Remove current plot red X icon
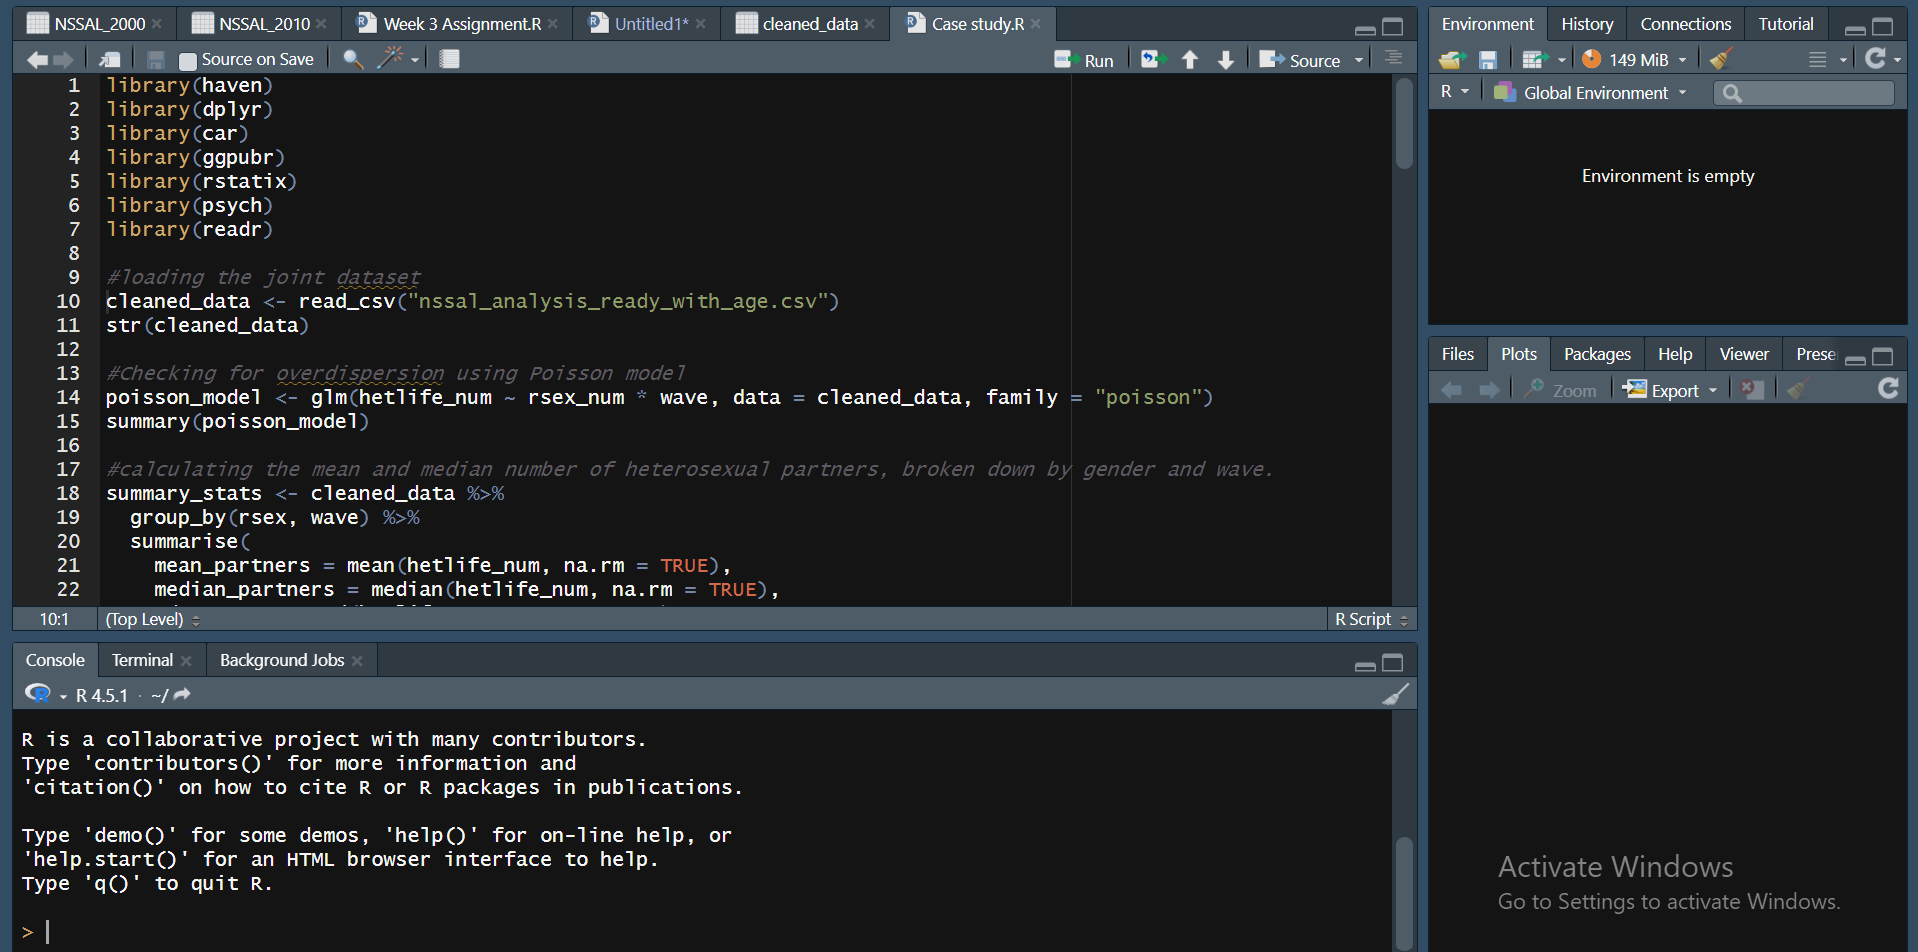Image resolution: width=1918 pixels, height=952 pixels. tap(1751, 389)
